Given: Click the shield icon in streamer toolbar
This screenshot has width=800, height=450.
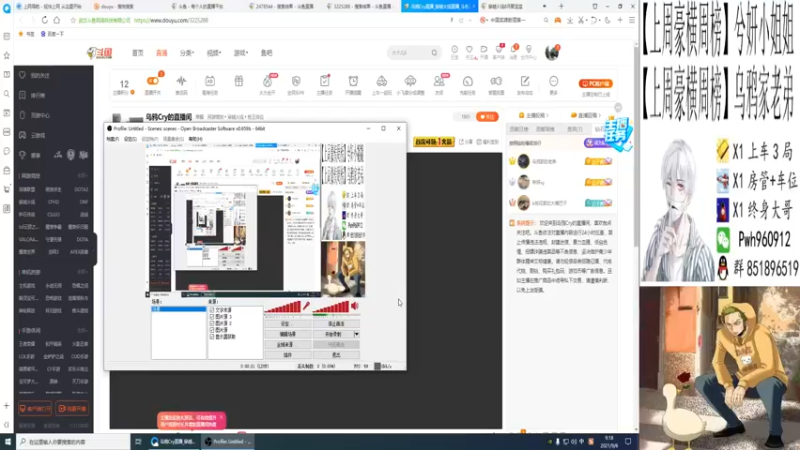Looking at the screenshot, I should (x=296, y=81).
